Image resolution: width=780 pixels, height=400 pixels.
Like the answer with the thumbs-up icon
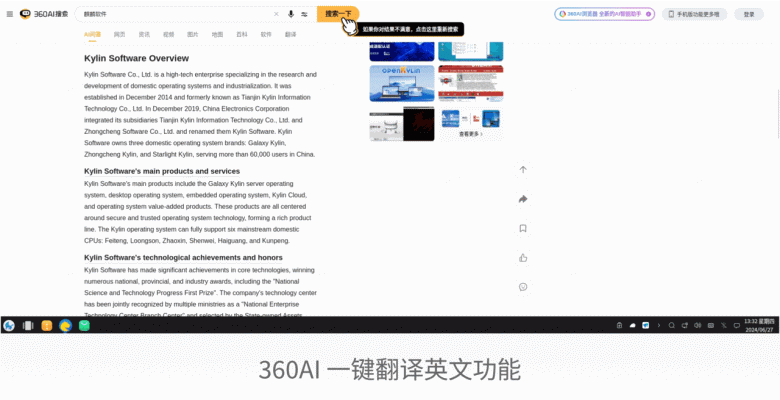523,257
